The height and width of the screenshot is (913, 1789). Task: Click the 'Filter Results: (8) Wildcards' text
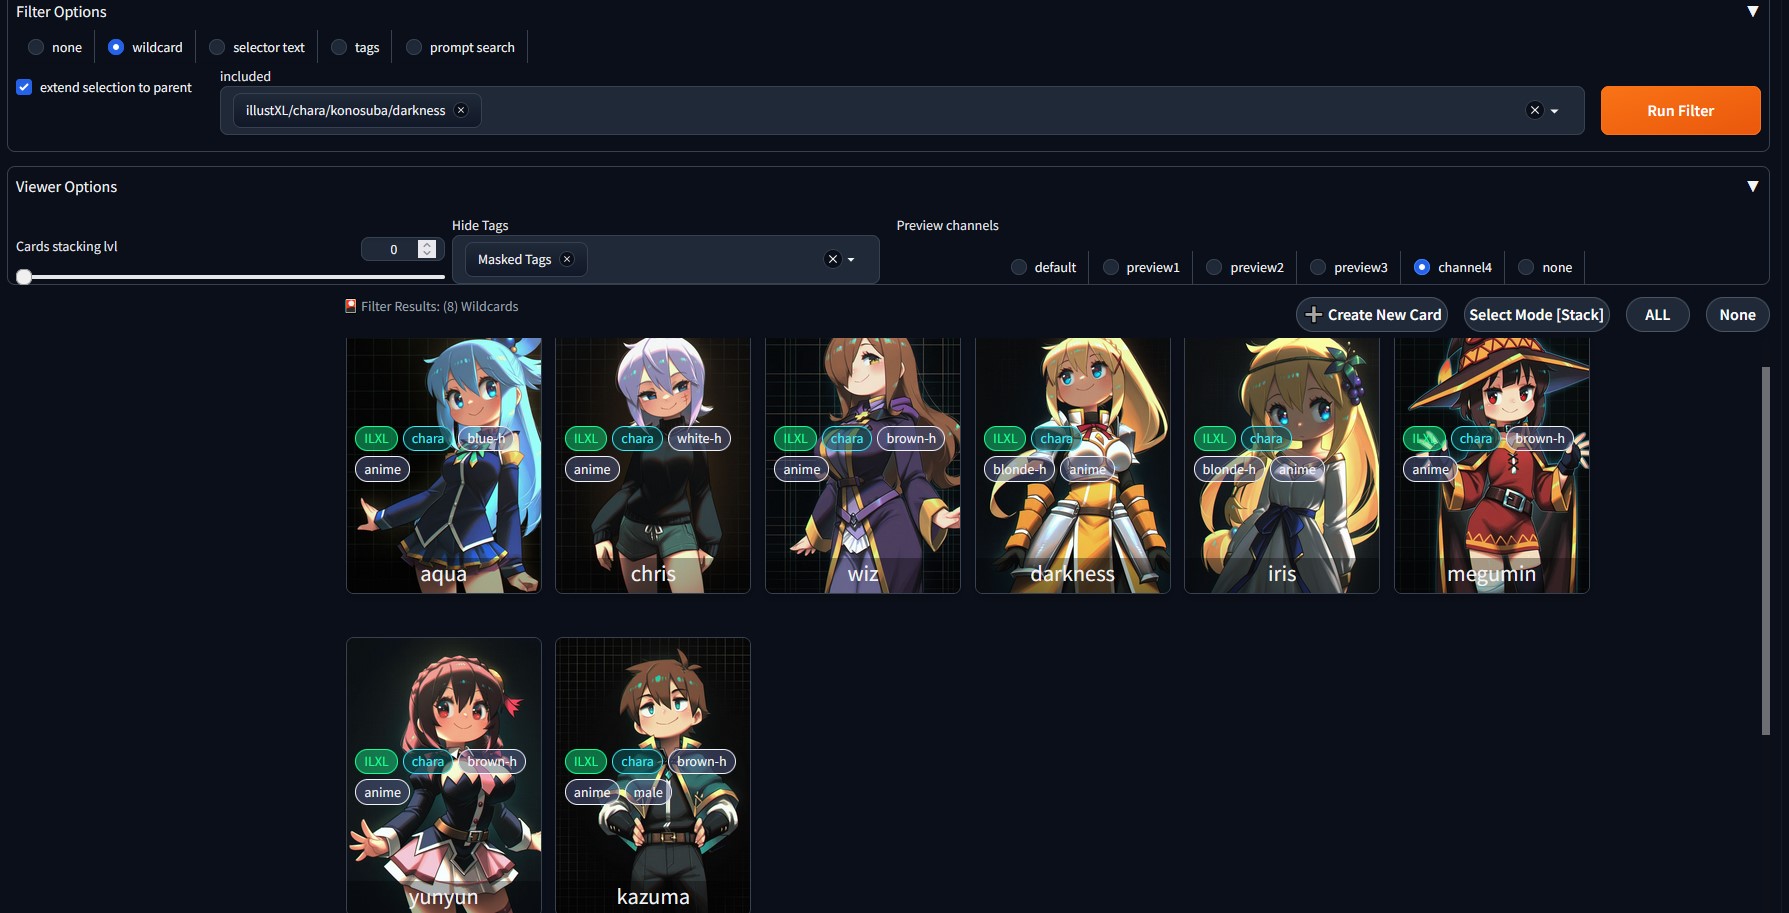coord(440,306)
